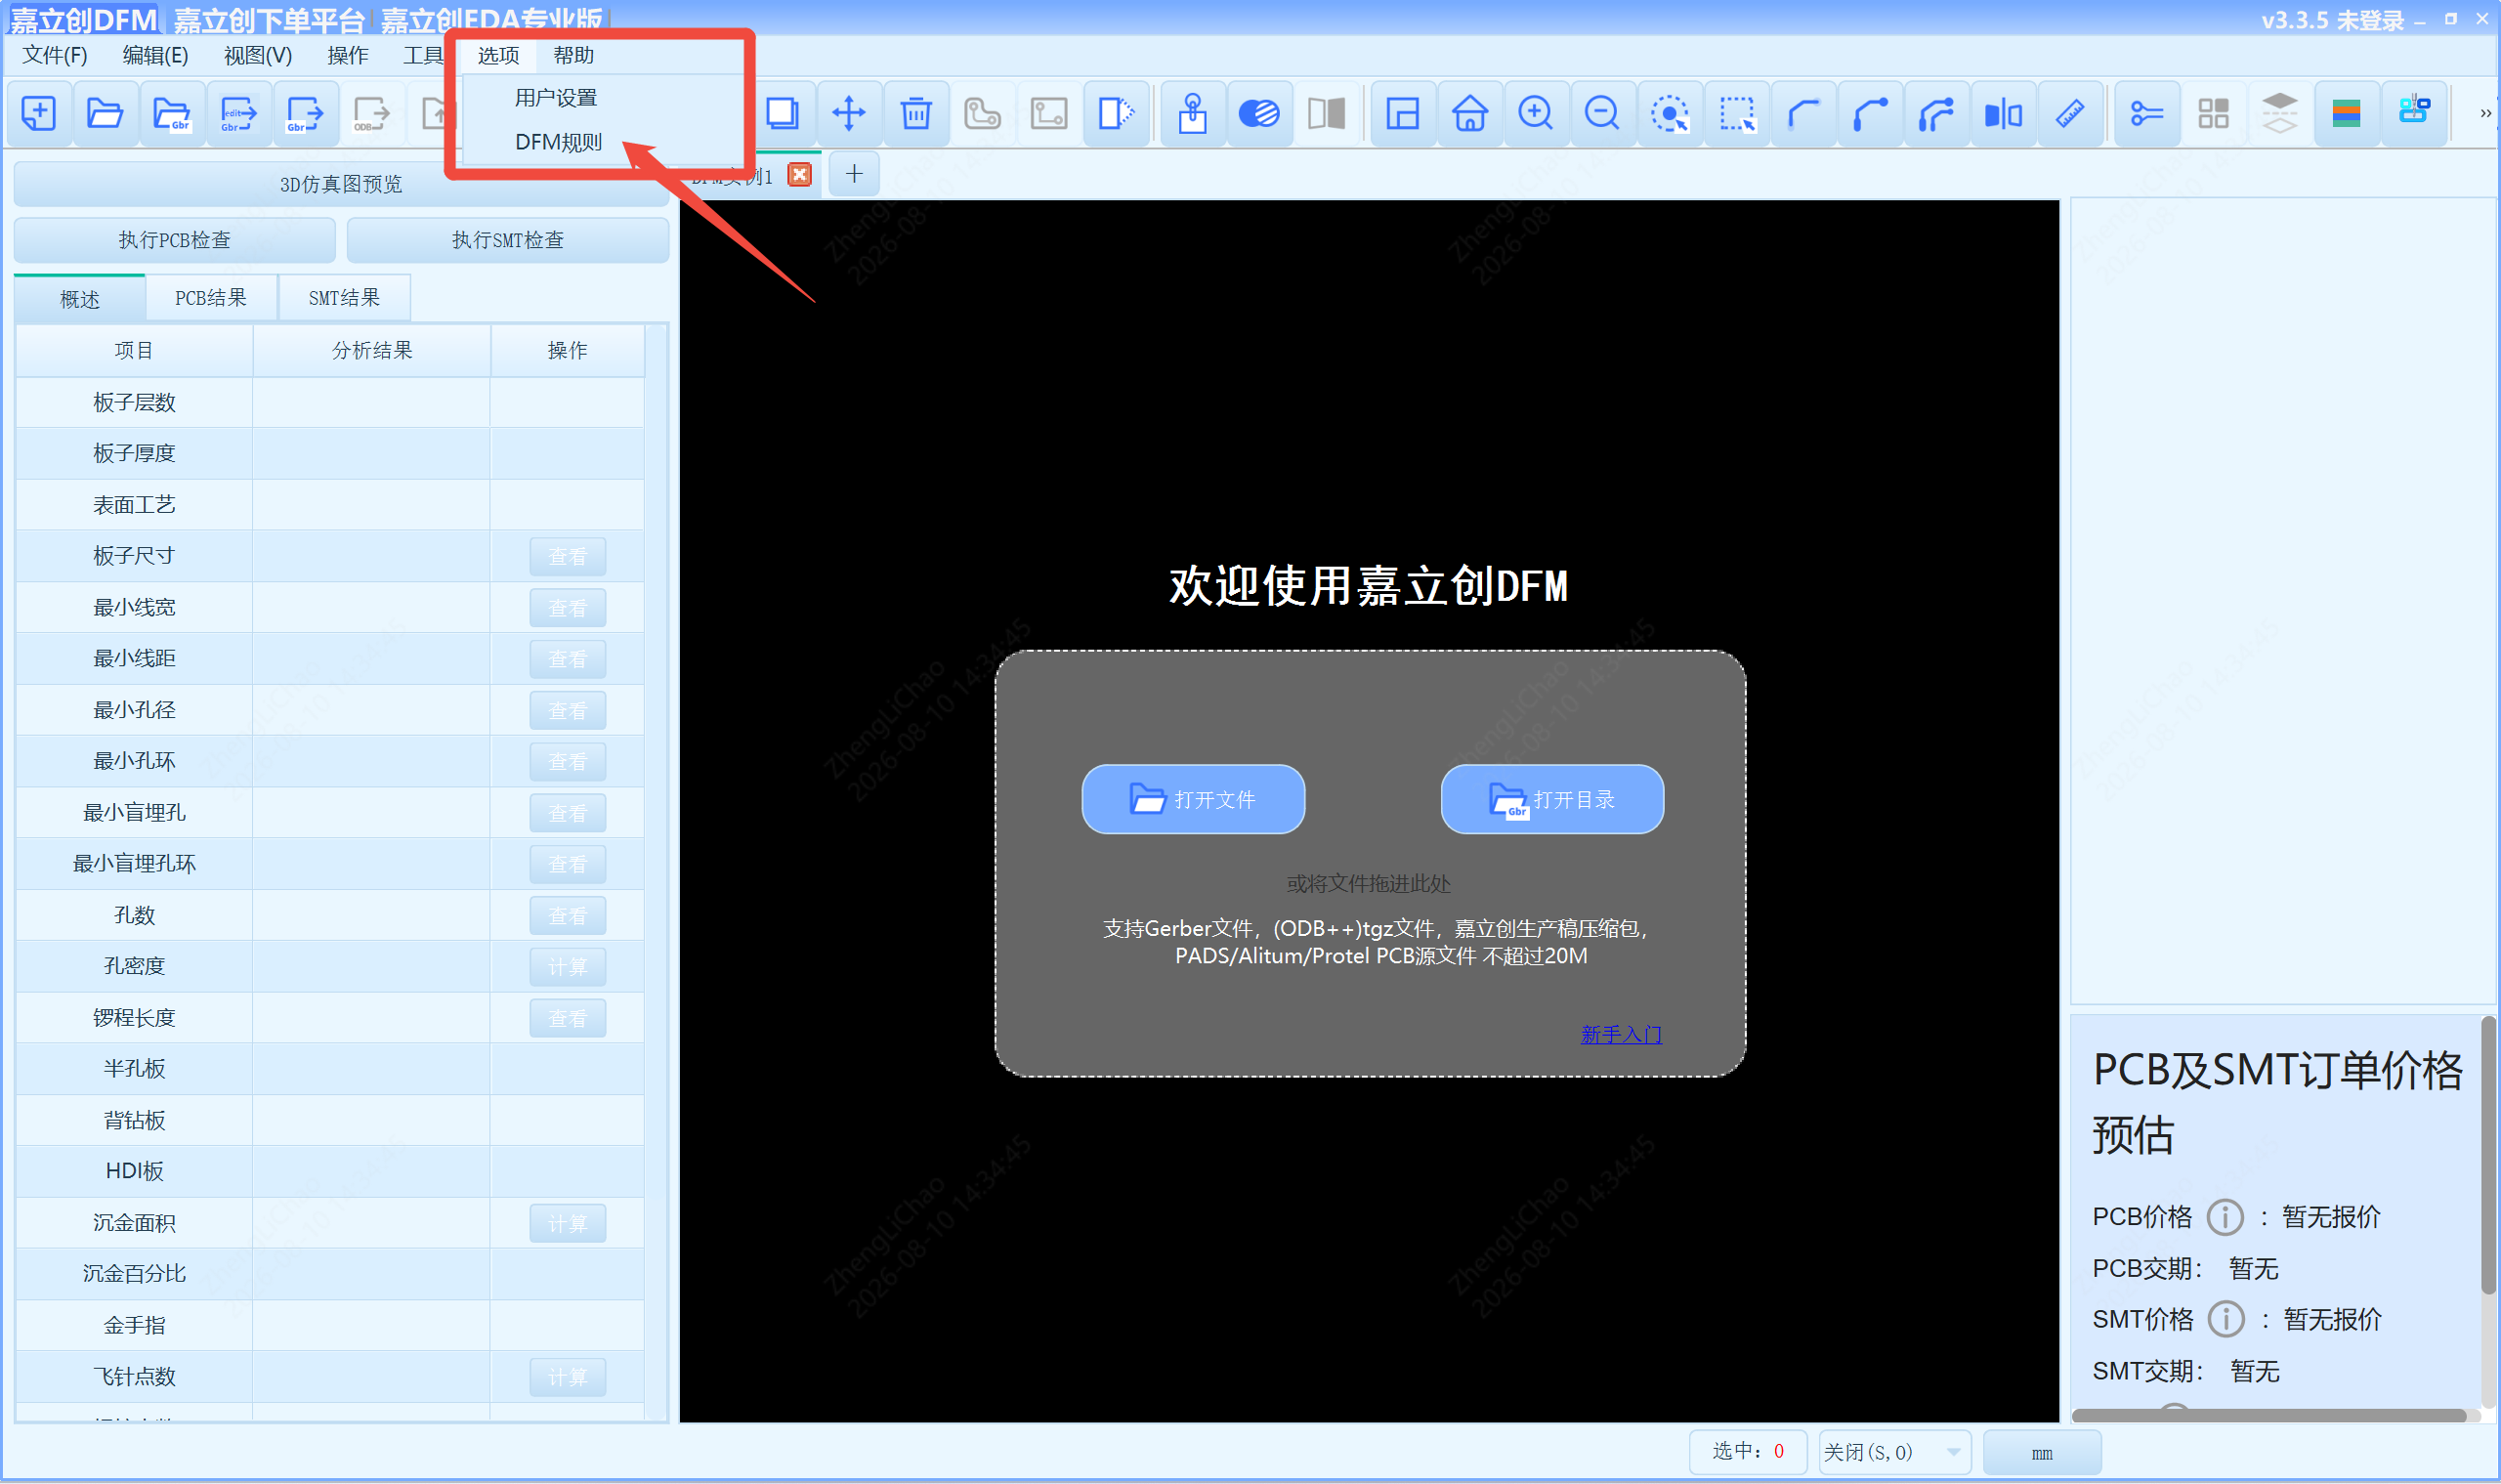This screenshot has height=1484, width=2501.
Task: Click the mm unit button
Action: [2042, 1452]
